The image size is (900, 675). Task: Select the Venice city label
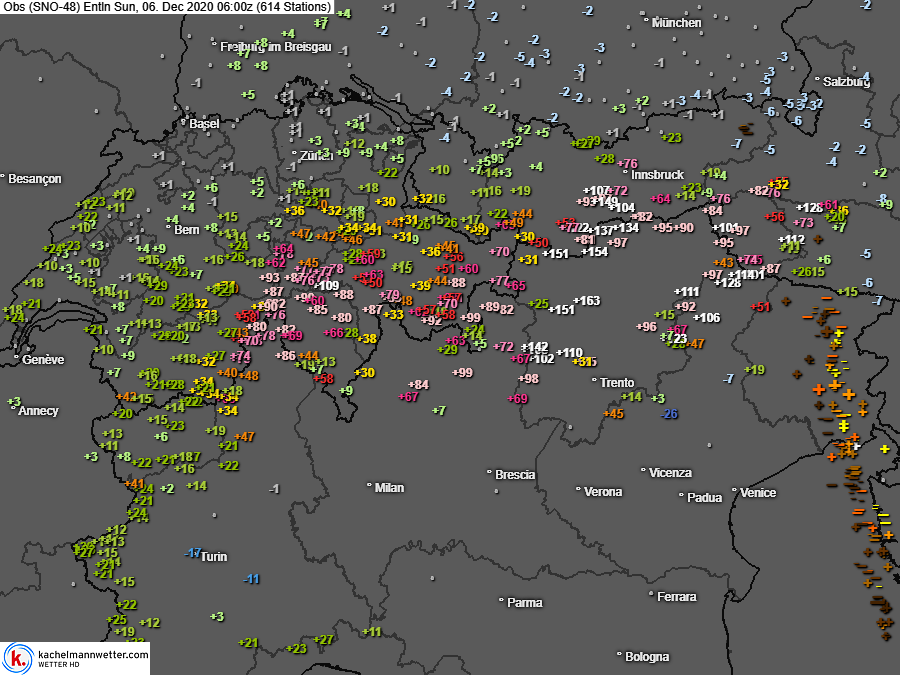point(758,492)
